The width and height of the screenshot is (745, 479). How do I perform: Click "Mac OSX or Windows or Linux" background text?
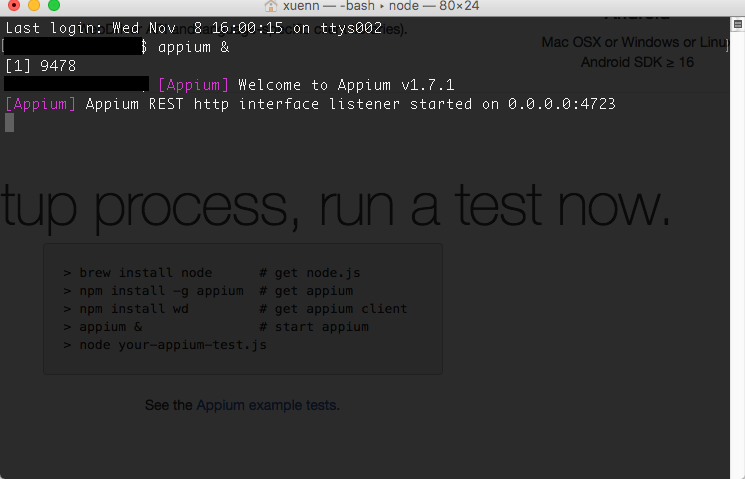[635, 42]
